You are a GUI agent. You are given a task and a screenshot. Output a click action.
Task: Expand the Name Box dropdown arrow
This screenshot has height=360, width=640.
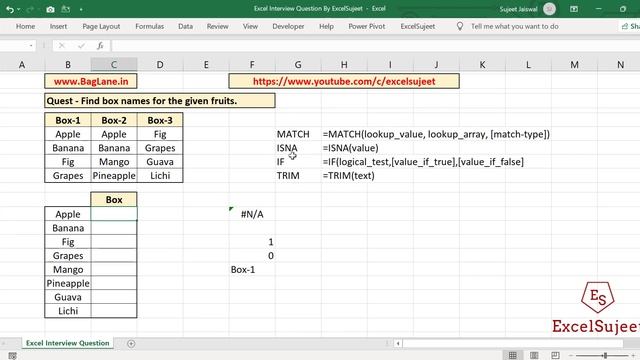coord(31,46)
